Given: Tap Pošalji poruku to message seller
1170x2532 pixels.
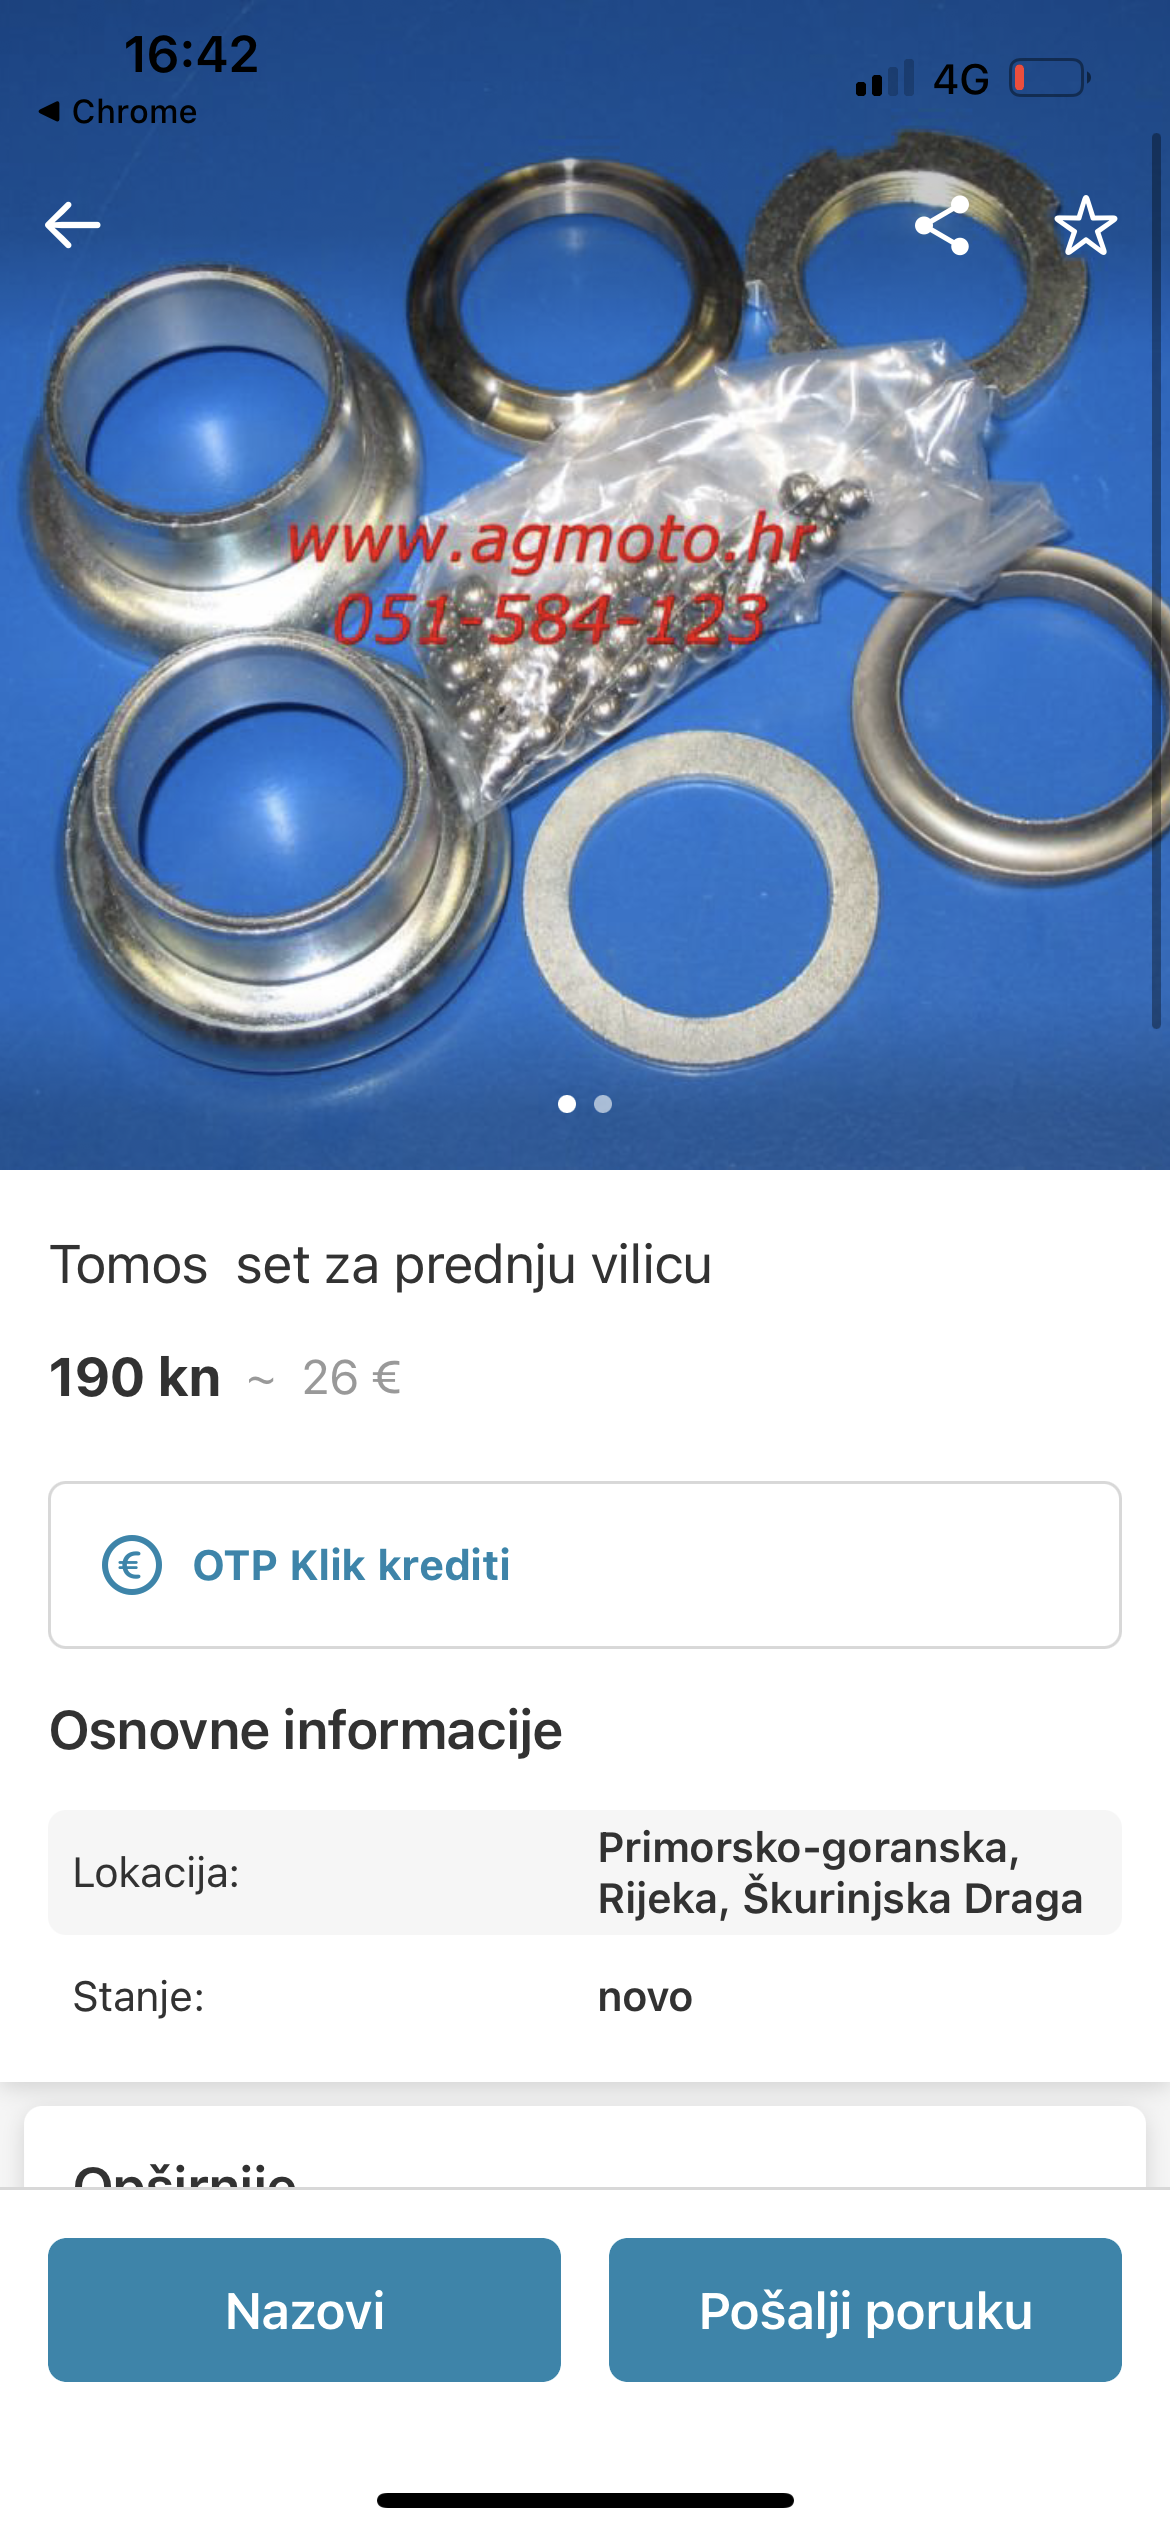Looking at the screenshot, I should coord(865,2310).
